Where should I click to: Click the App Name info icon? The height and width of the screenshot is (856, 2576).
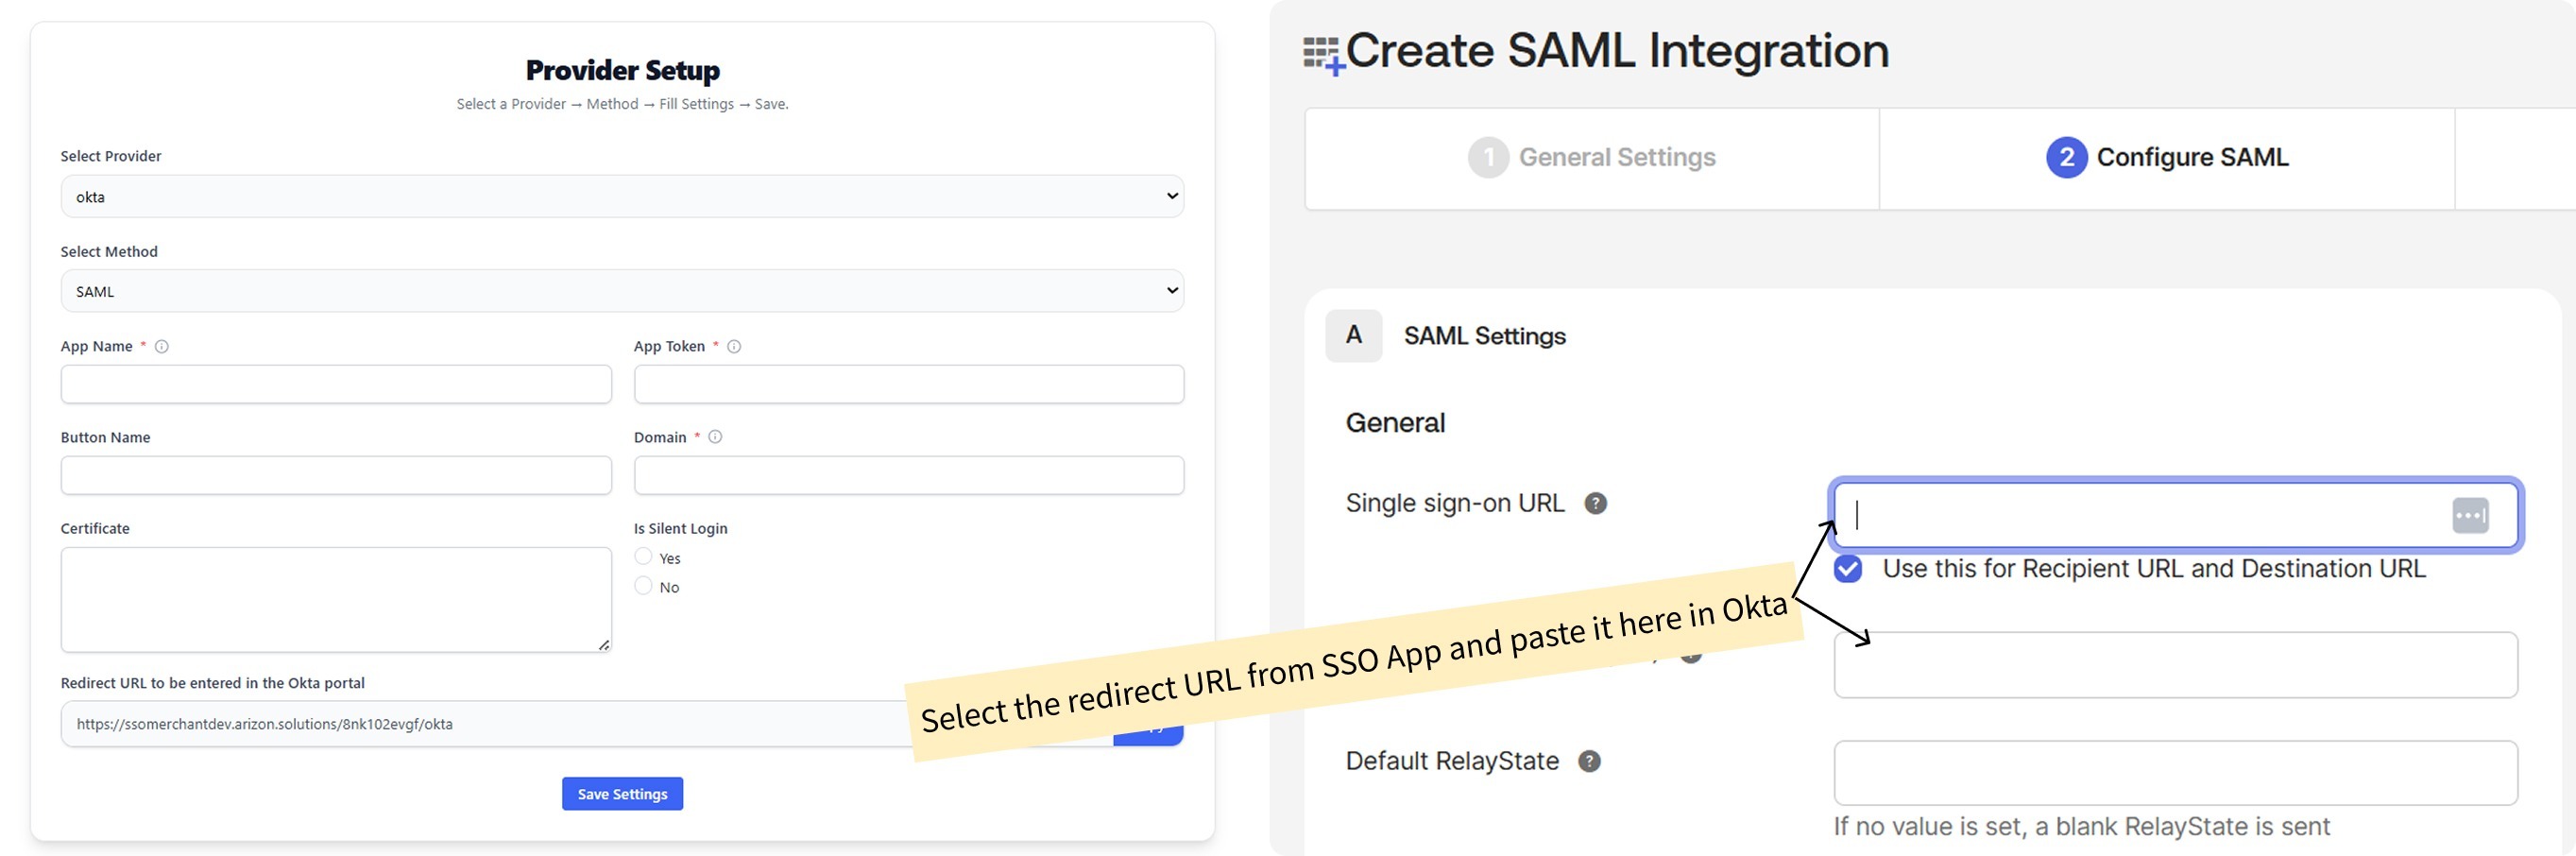click(x=161, y=346)
